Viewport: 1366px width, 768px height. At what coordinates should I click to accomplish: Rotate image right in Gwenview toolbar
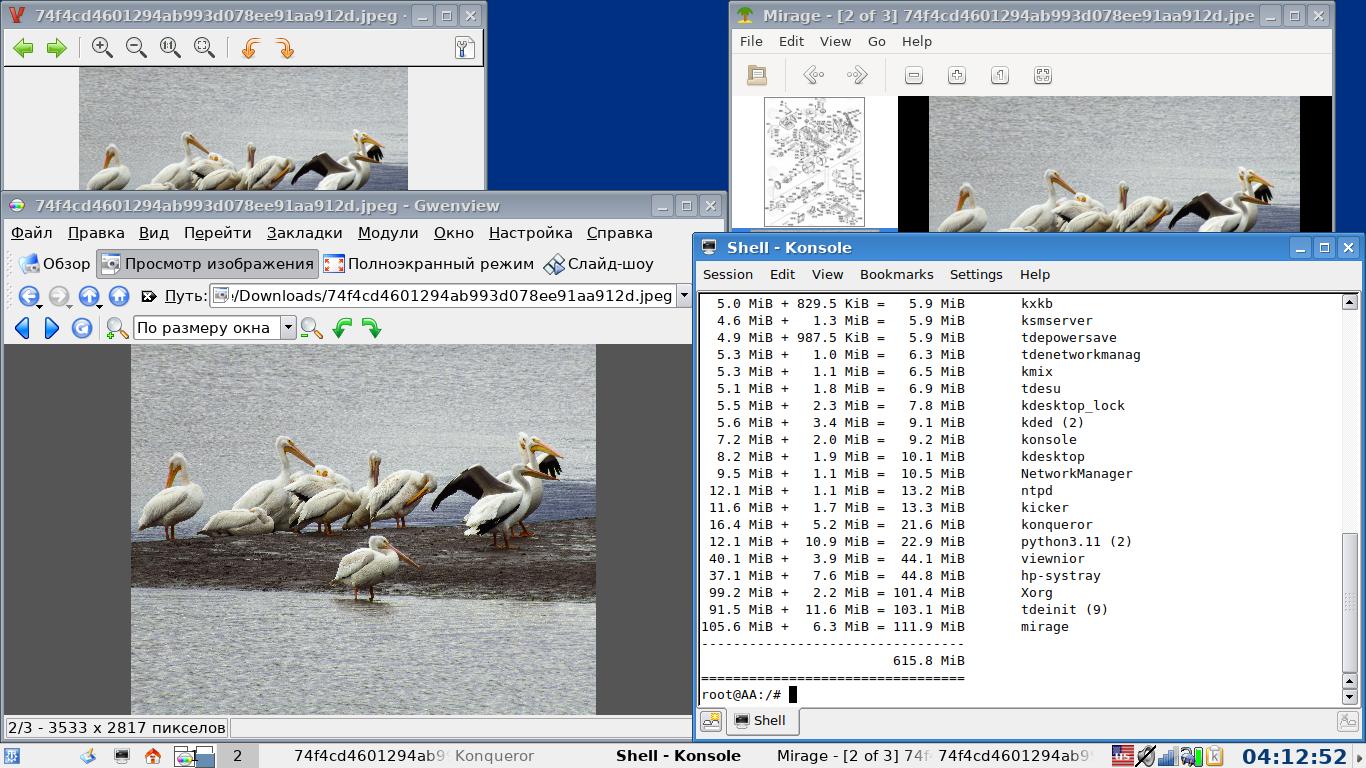point(371,328)
